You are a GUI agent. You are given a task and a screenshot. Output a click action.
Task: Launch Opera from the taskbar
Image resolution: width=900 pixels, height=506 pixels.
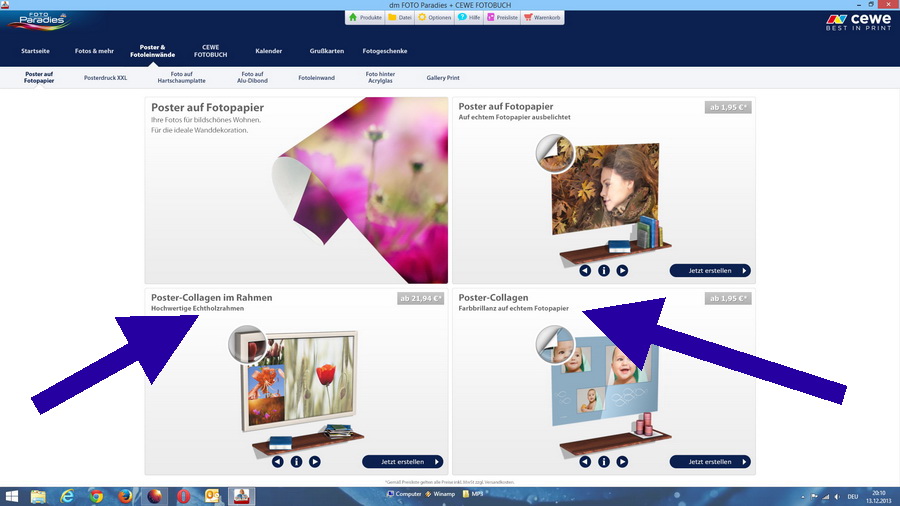(183, 496)
